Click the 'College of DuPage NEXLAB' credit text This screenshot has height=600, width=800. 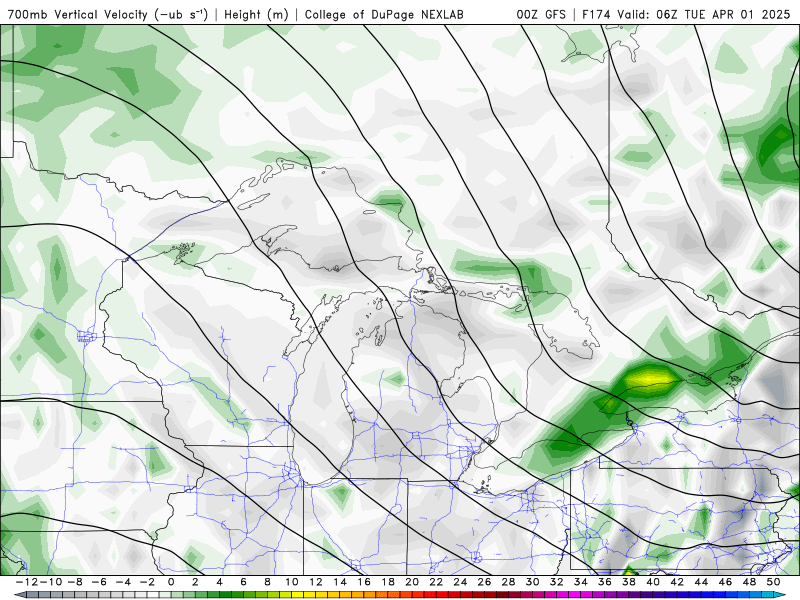point(384,14)
